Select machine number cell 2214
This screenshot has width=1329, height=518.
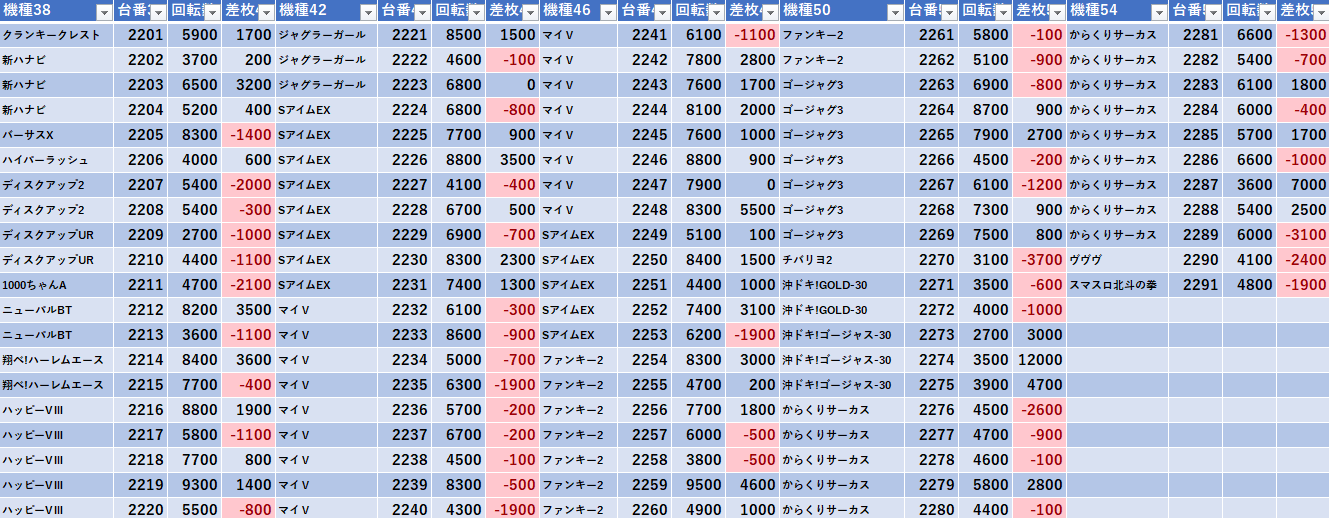coord(141,360)
